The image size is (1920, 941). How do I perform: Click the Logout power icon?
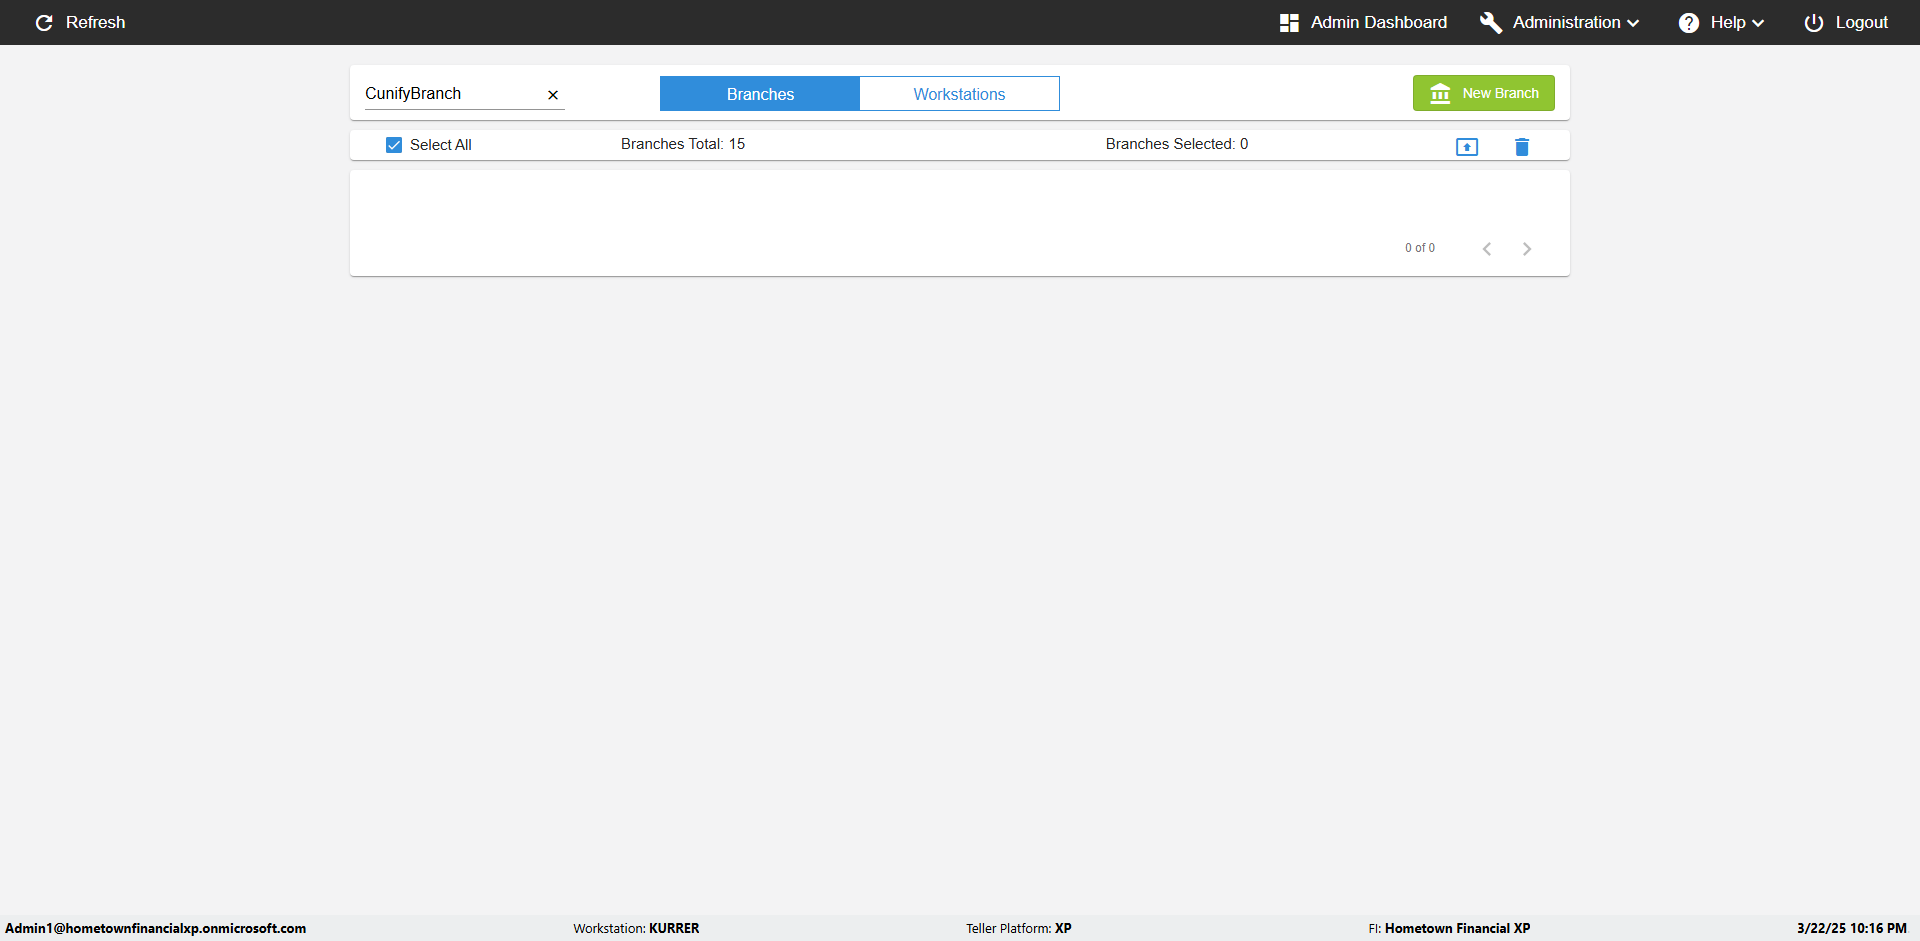click(x=1813, y=22)
